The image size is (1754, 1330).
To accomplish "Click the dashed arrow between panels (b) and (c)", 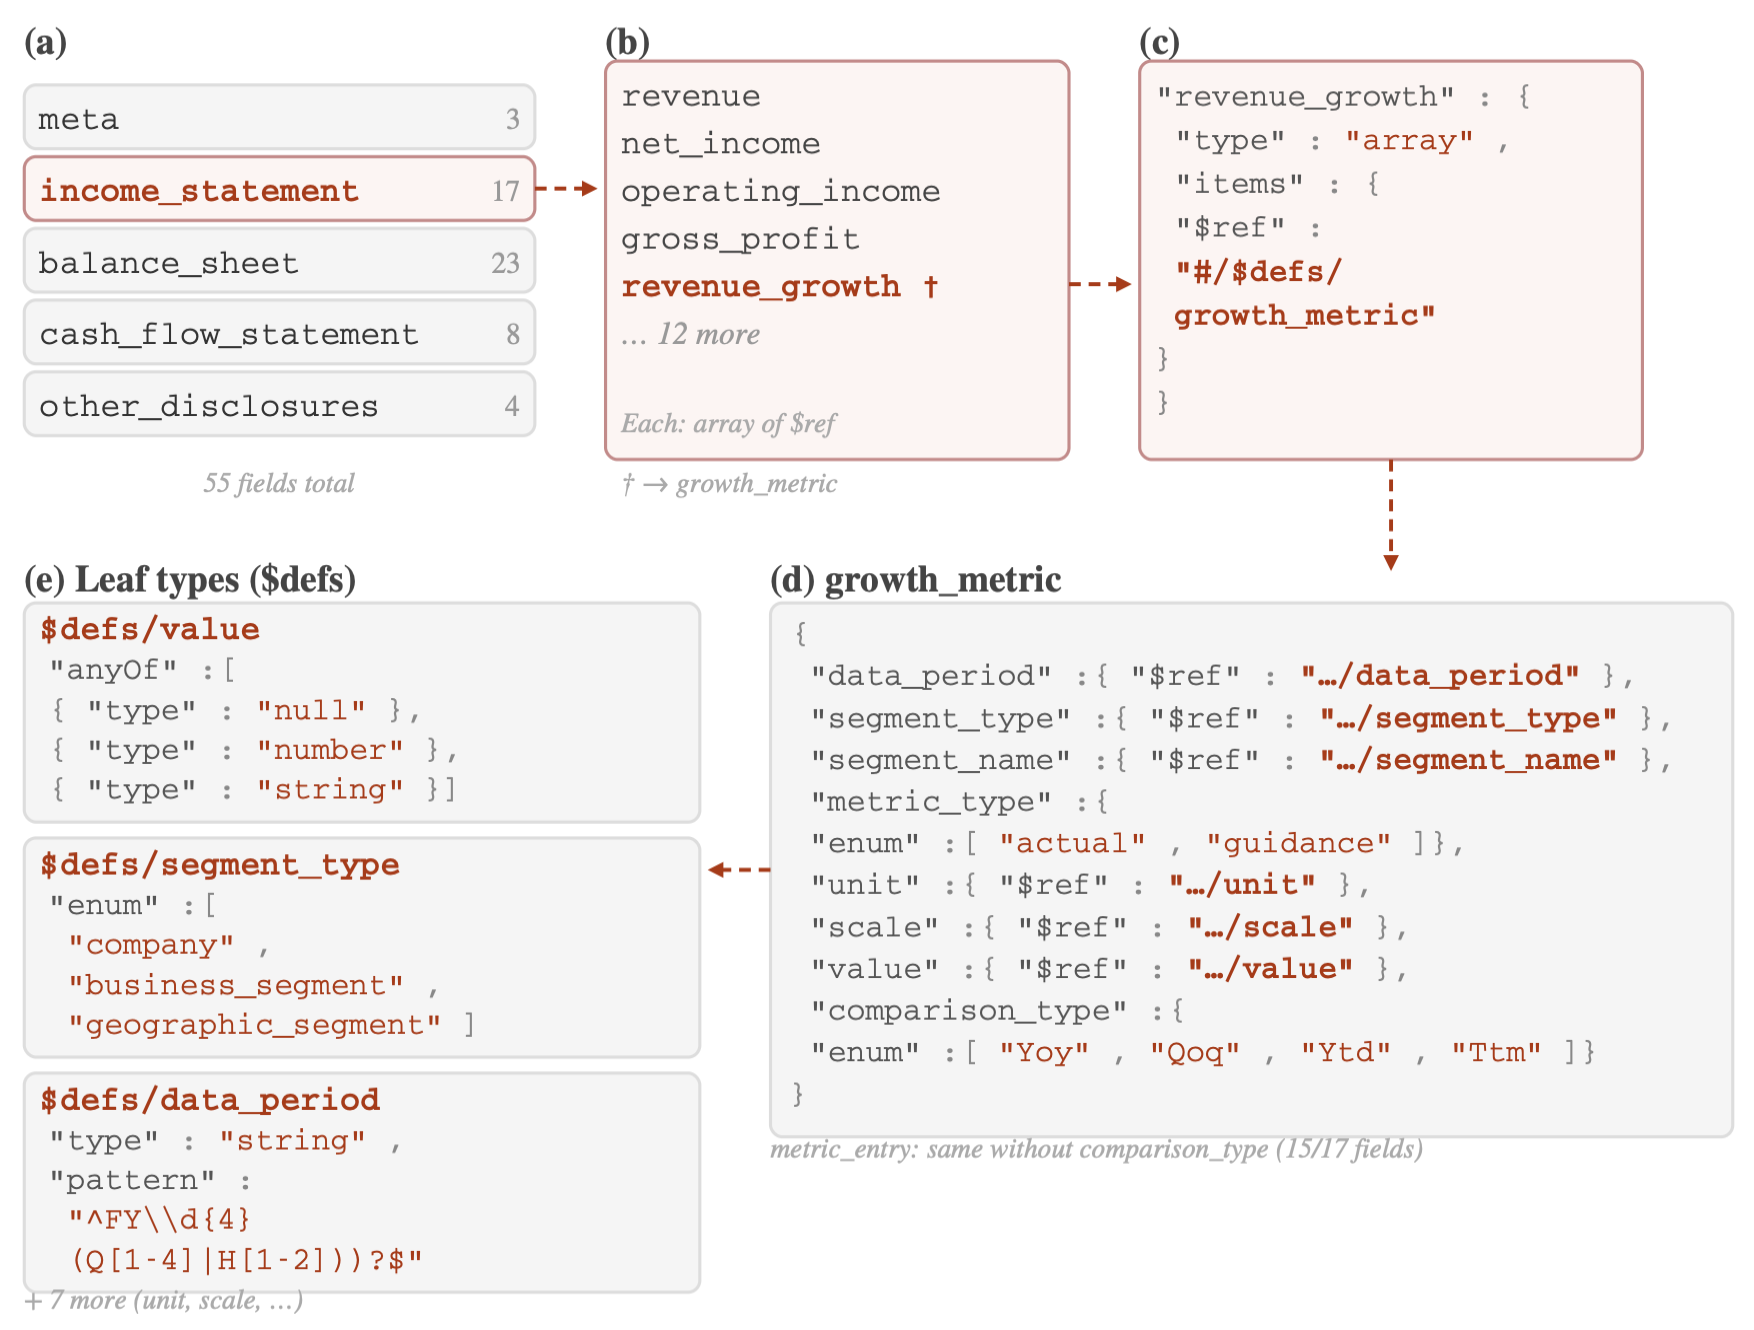I will pyautogui.click(x=1100, y=284).
